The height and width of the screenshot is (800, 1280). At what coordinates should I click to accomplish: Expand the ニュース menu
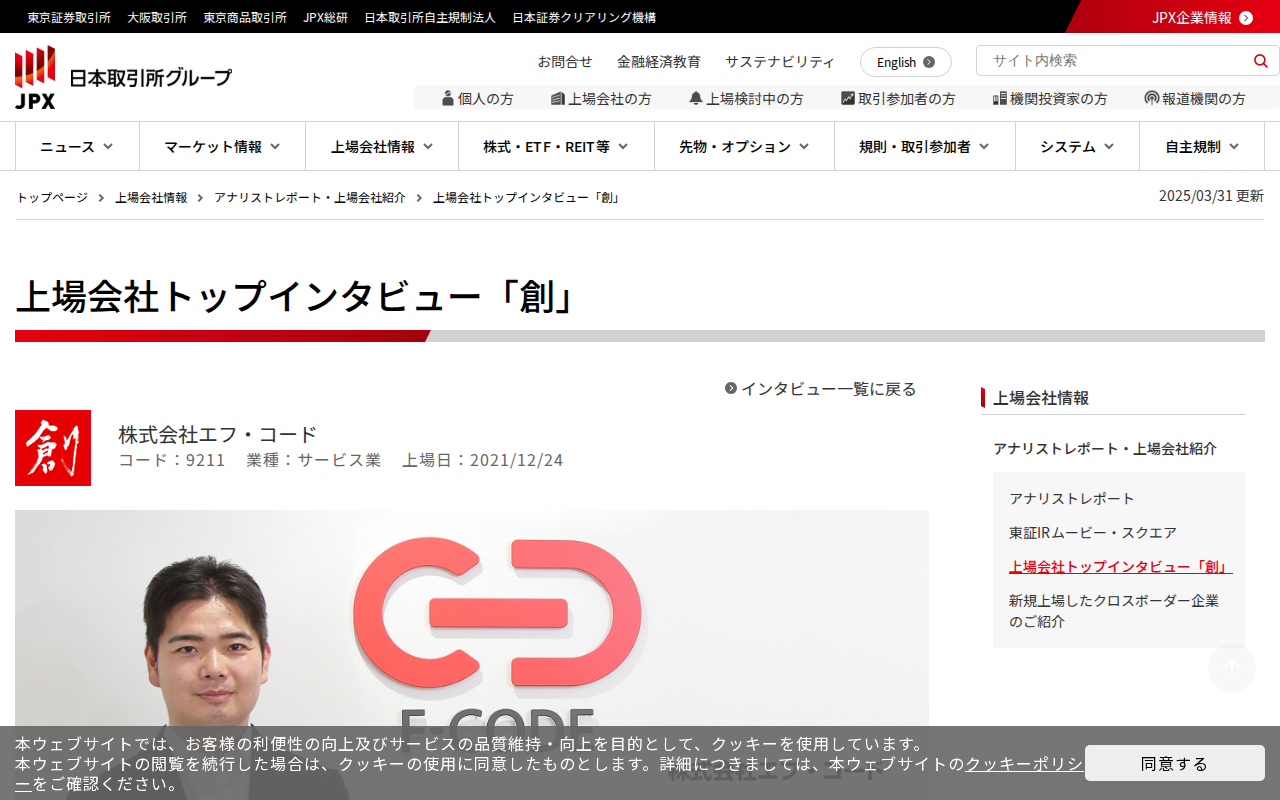click(x=77, y=146)
